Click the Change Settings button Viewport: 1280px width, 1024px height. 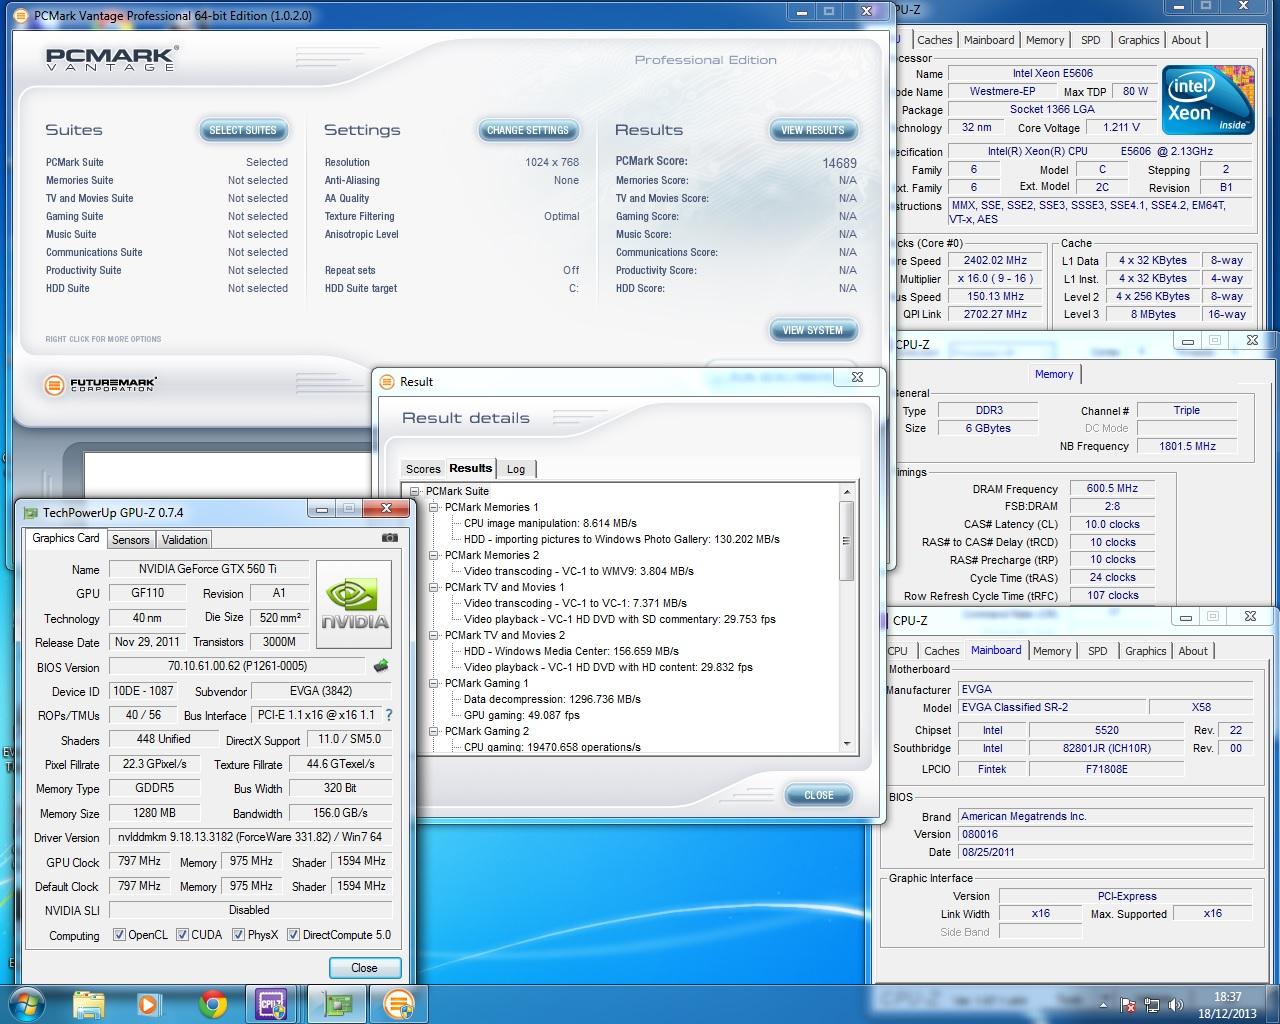click(528, 130)
